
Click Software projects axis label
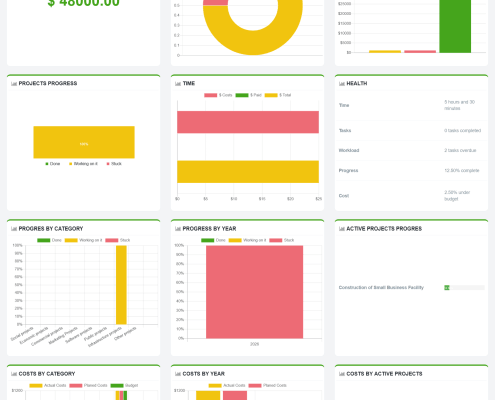(x=79, y=335)
